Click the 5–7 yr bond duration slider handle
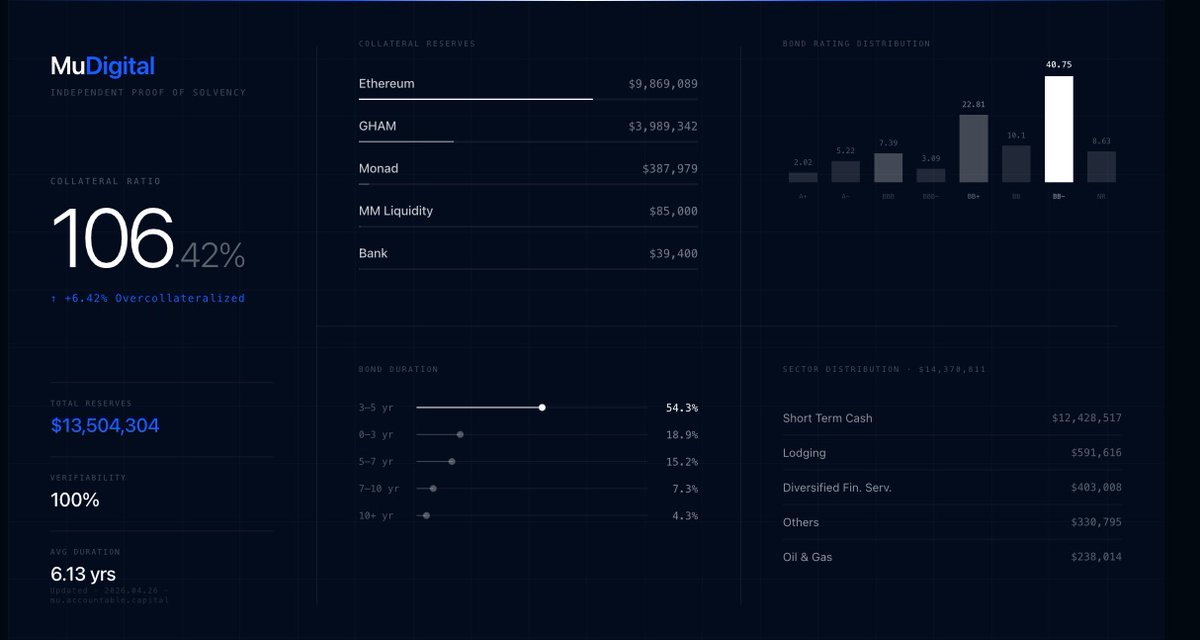The width and height of the screenshot is (1200, 640). pyautogui.click(x=452, y=462)
